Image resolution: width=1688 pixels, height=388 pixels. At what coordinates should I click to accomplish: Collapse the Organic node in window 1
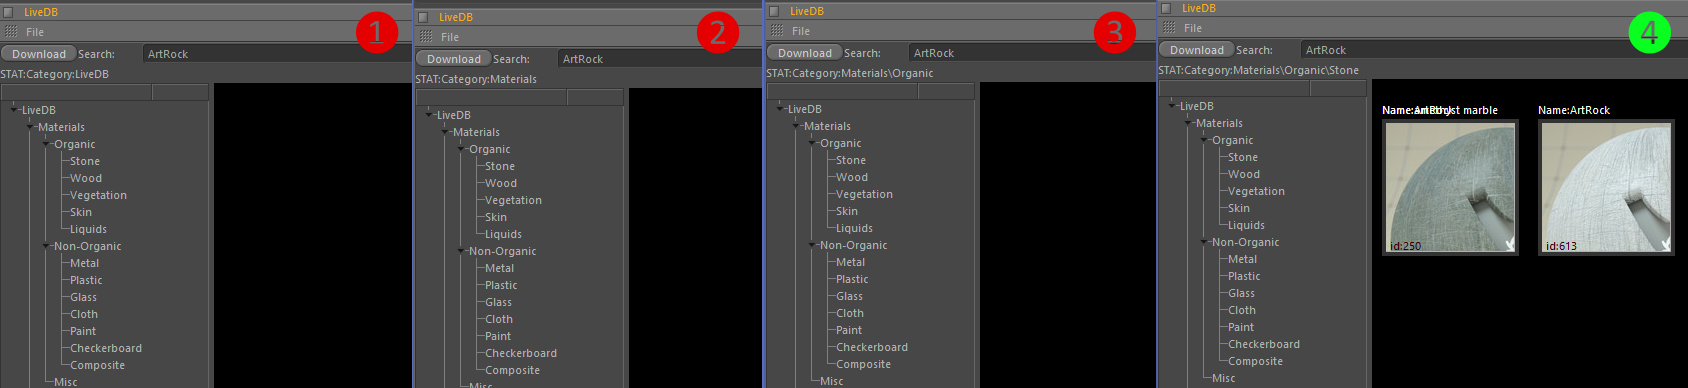tap(46, 144)
